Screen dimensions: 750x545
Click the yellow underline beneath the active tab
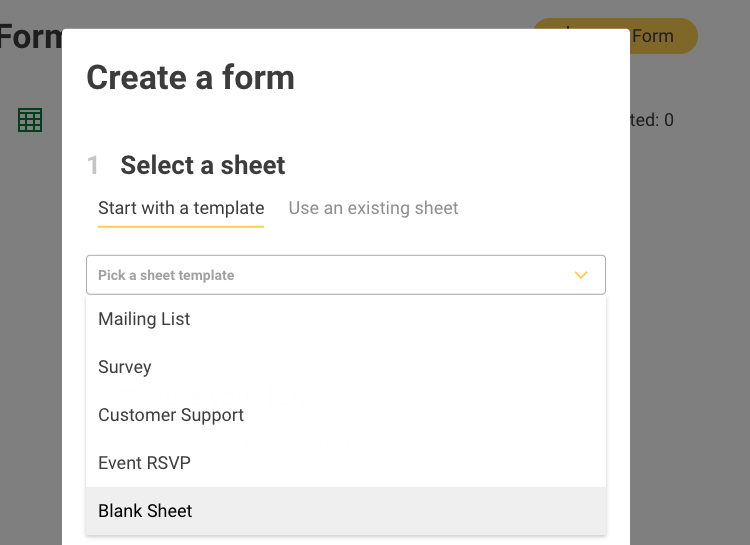pos(181,227)
